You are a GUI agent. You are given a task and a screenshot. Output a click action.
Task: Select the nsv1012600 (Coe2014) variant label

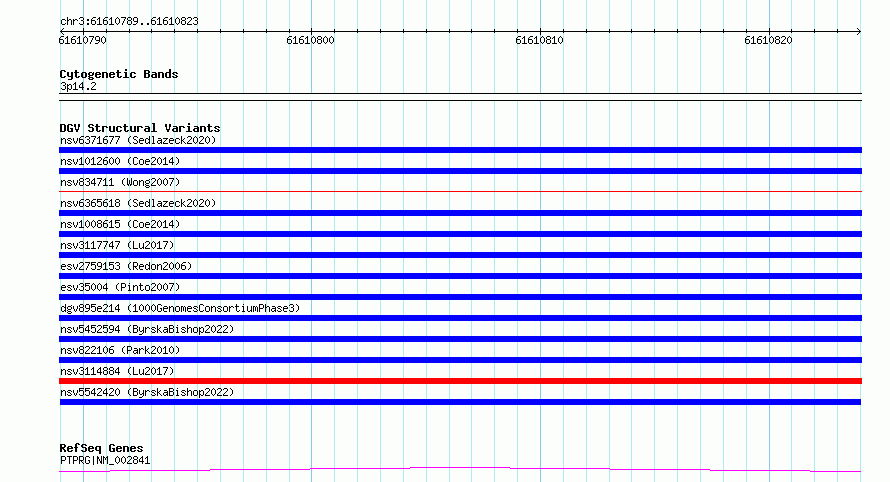120,161
